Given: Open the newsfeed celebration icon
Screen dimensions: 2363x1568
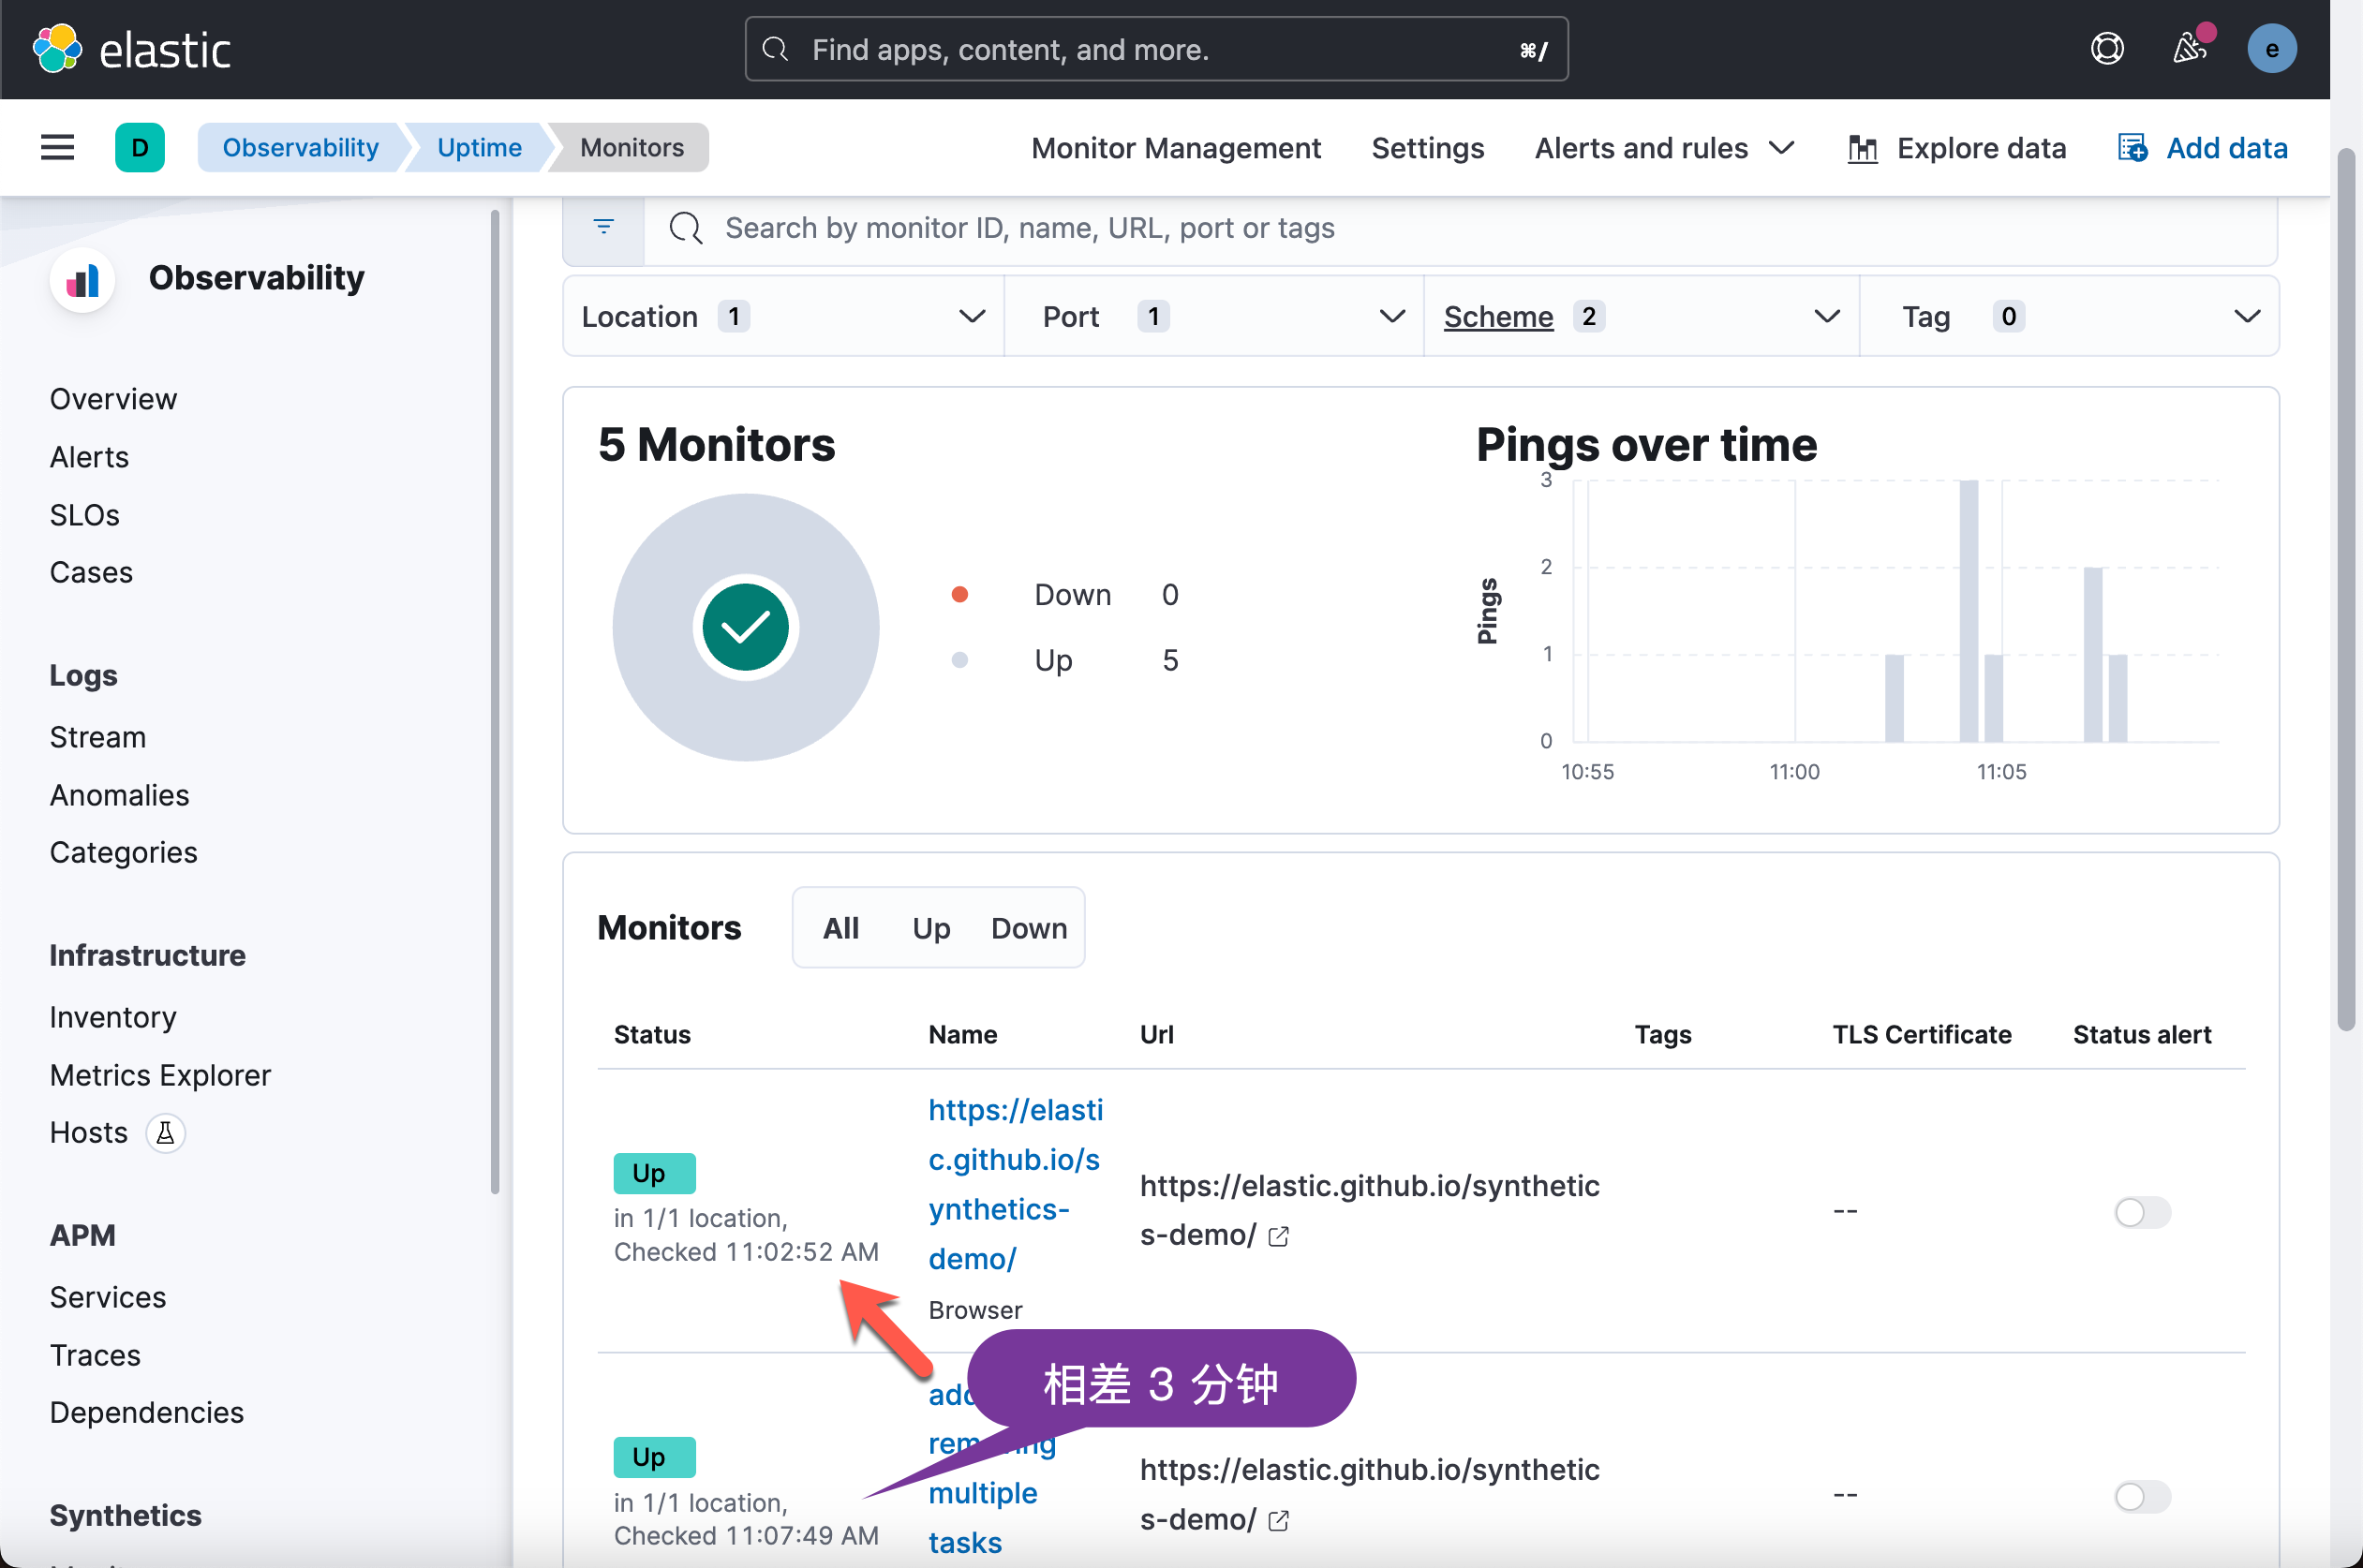Looking at the screenshot, I should (x=2189, y=49).
